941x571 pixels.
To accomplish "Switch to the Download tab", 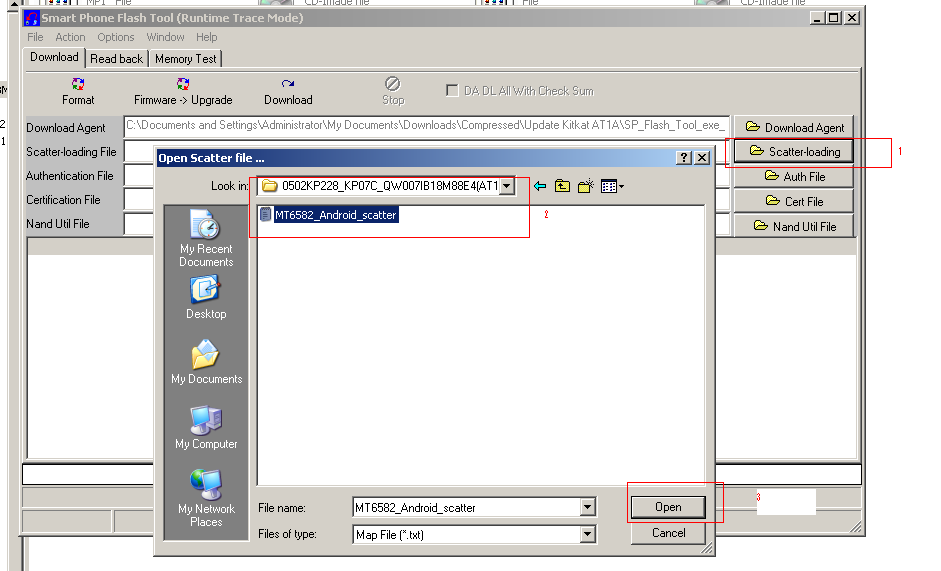I will pos(54,57).
